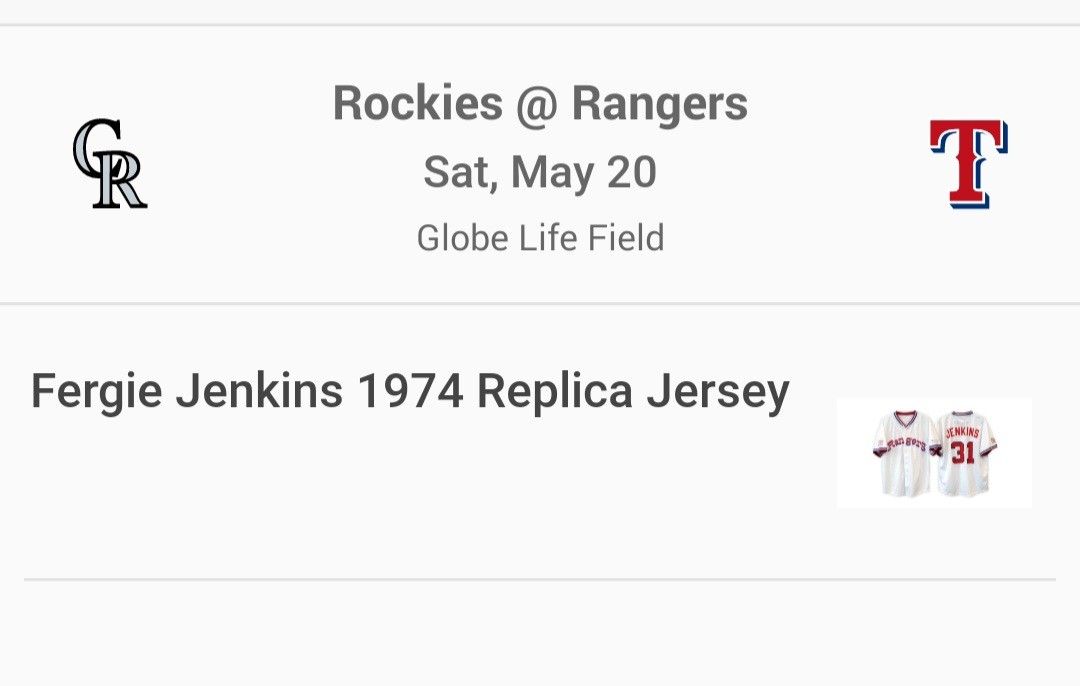Click the Fergie Jenkins name text
The height and width of the screenshot is (686, 1080).
point(187,391)
